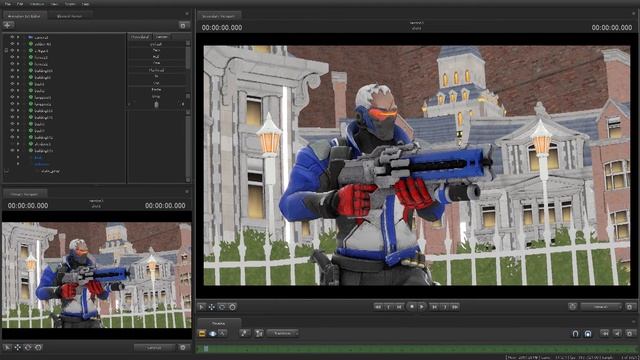The width and height of the screenshot is (640, 360).
Task: Select the camera1 row in tree
Action: click(64, 37)
